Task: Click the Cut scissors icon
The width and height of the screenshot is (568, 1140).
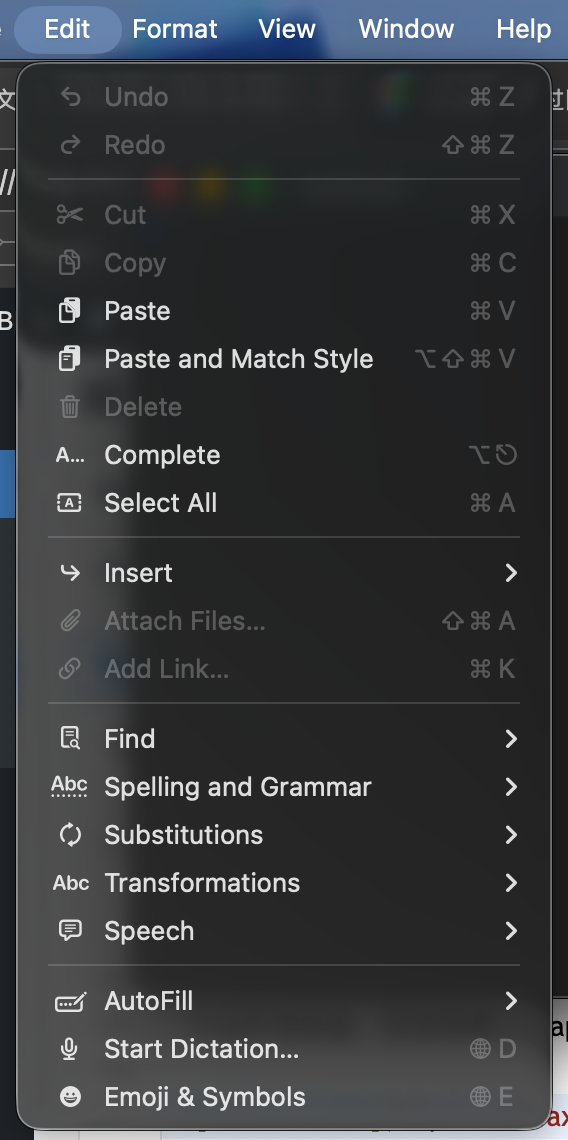Action: [x=70, y=214]
